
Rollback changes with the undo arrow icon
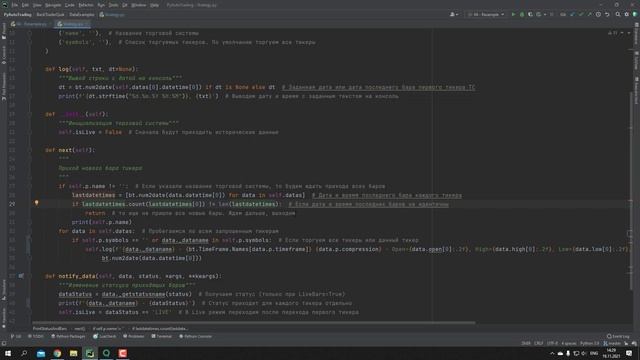pyautogui.click(x=607, y=14)
